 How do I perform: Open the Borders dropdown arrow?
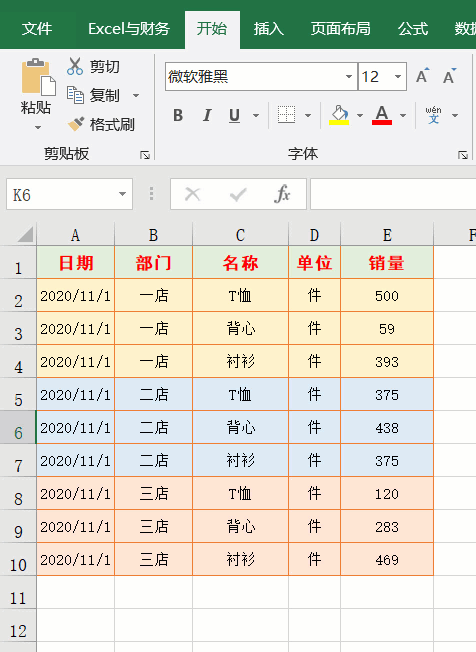coord(308,115)
